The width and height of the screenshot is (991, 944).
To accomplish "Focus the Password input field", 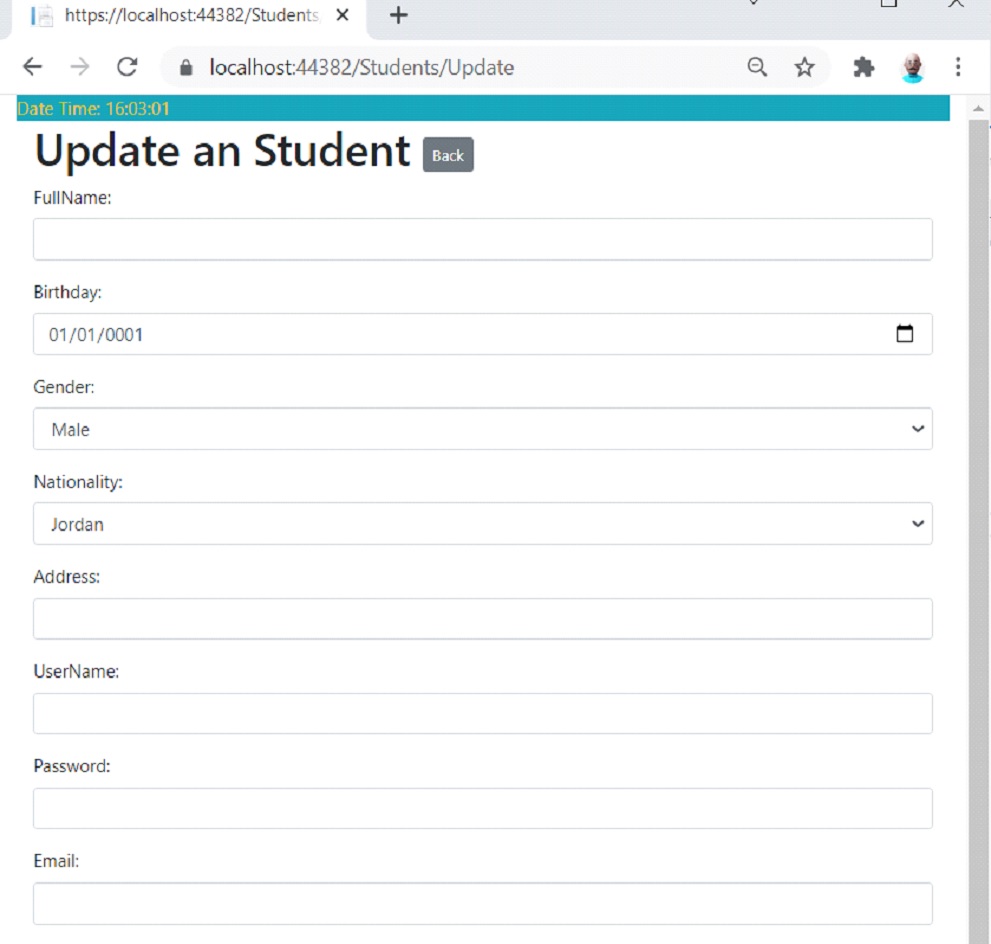I will 483,808.
